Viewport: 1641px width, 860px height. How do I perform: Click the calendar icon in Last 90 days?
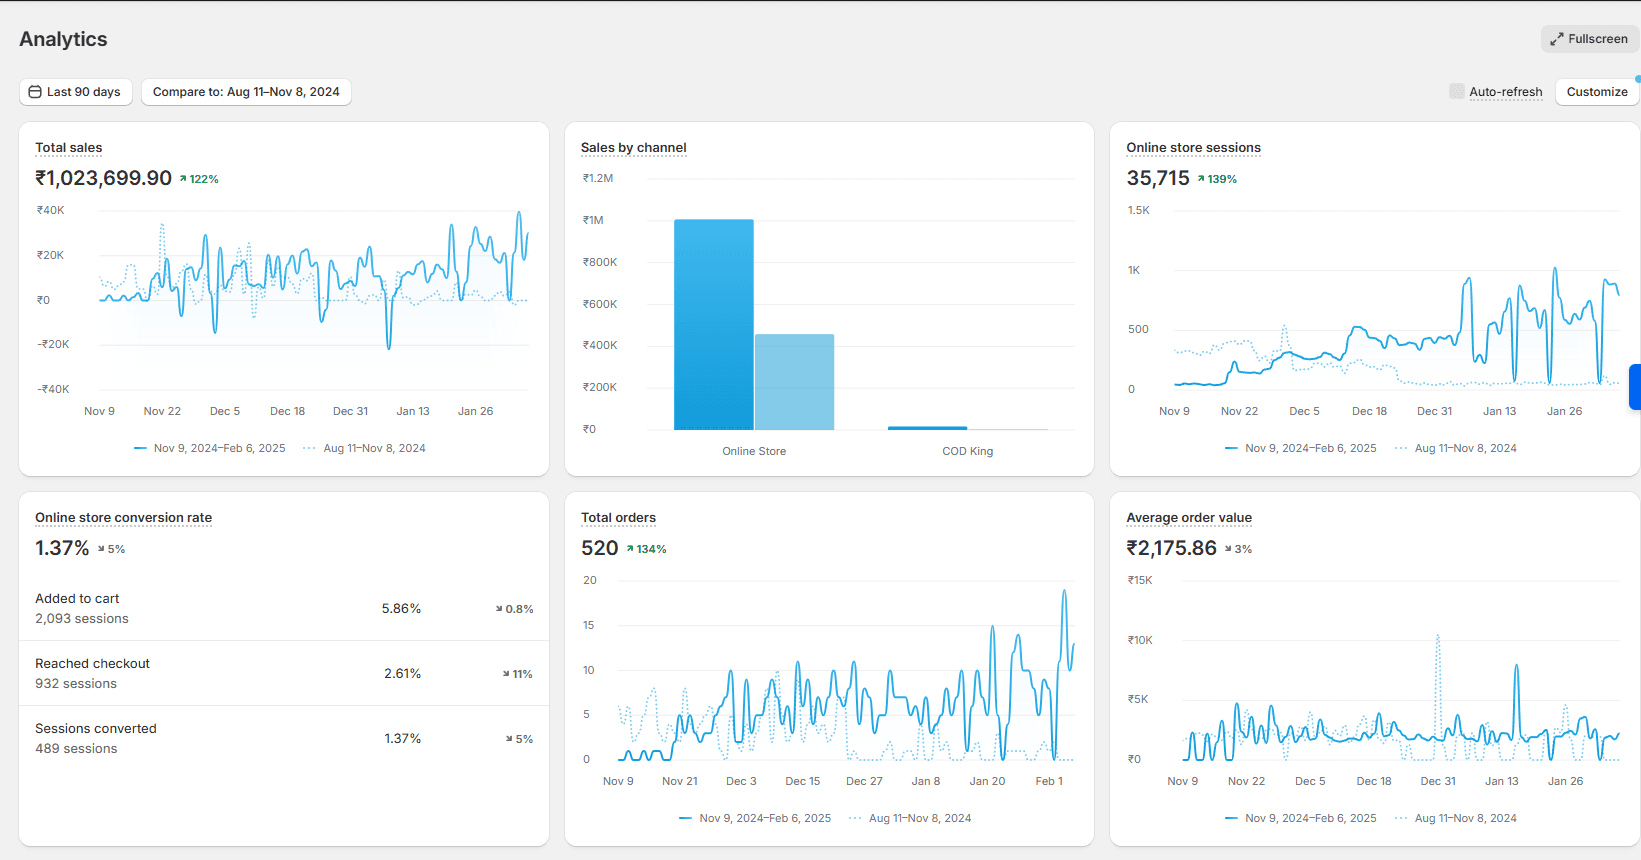point(35,92)
